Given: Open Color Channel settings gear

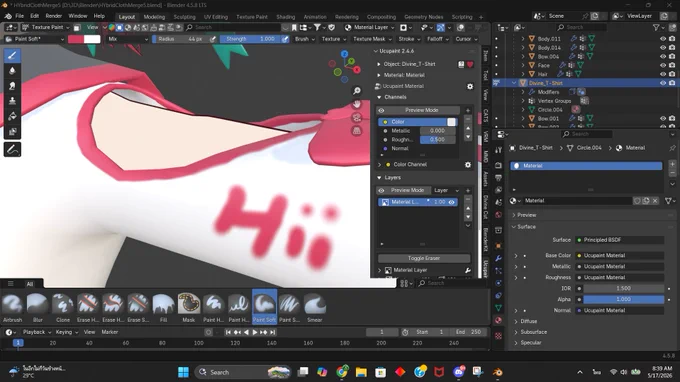Looking at the screenshot, I should (468, 165).
